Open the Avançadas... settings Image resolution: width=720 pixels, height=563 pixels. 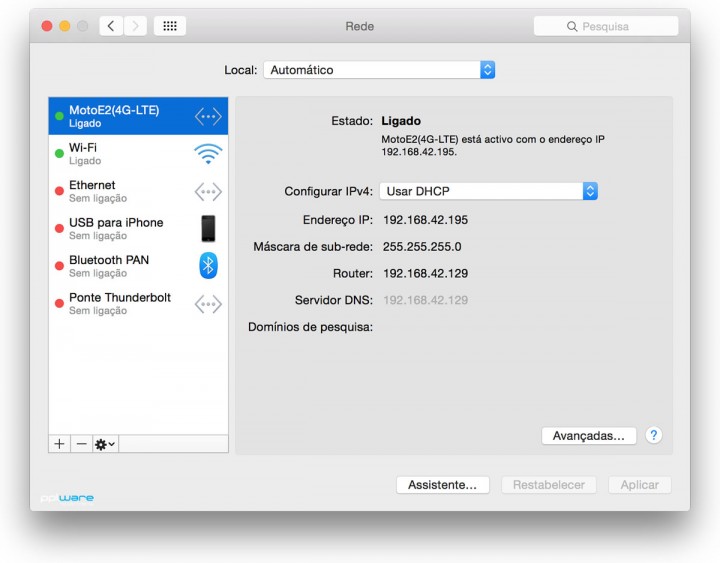[589, 435]
